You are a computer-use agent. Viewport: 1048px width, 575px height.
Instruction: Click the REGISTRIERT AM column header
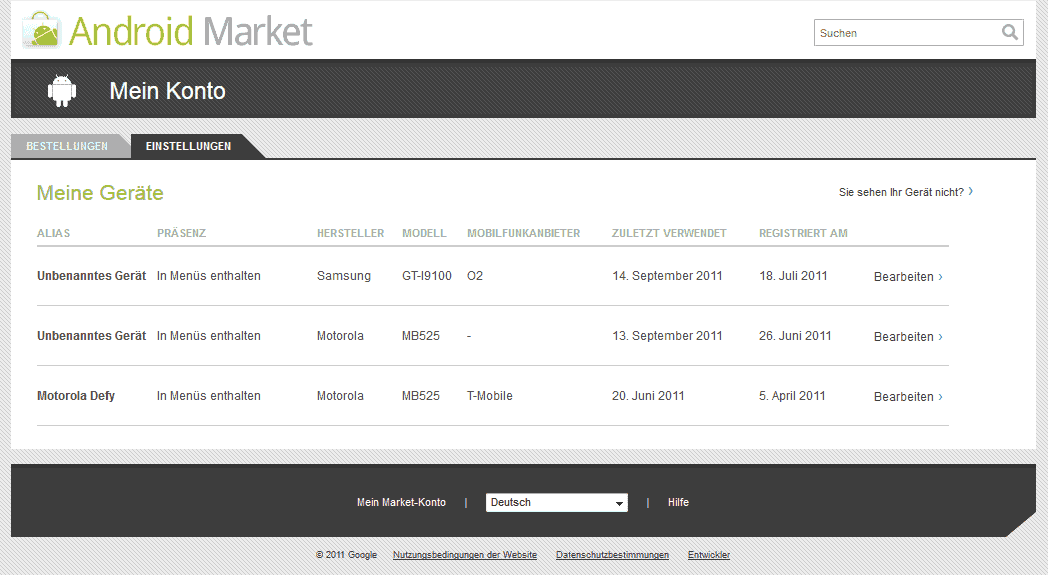(803, 233)
